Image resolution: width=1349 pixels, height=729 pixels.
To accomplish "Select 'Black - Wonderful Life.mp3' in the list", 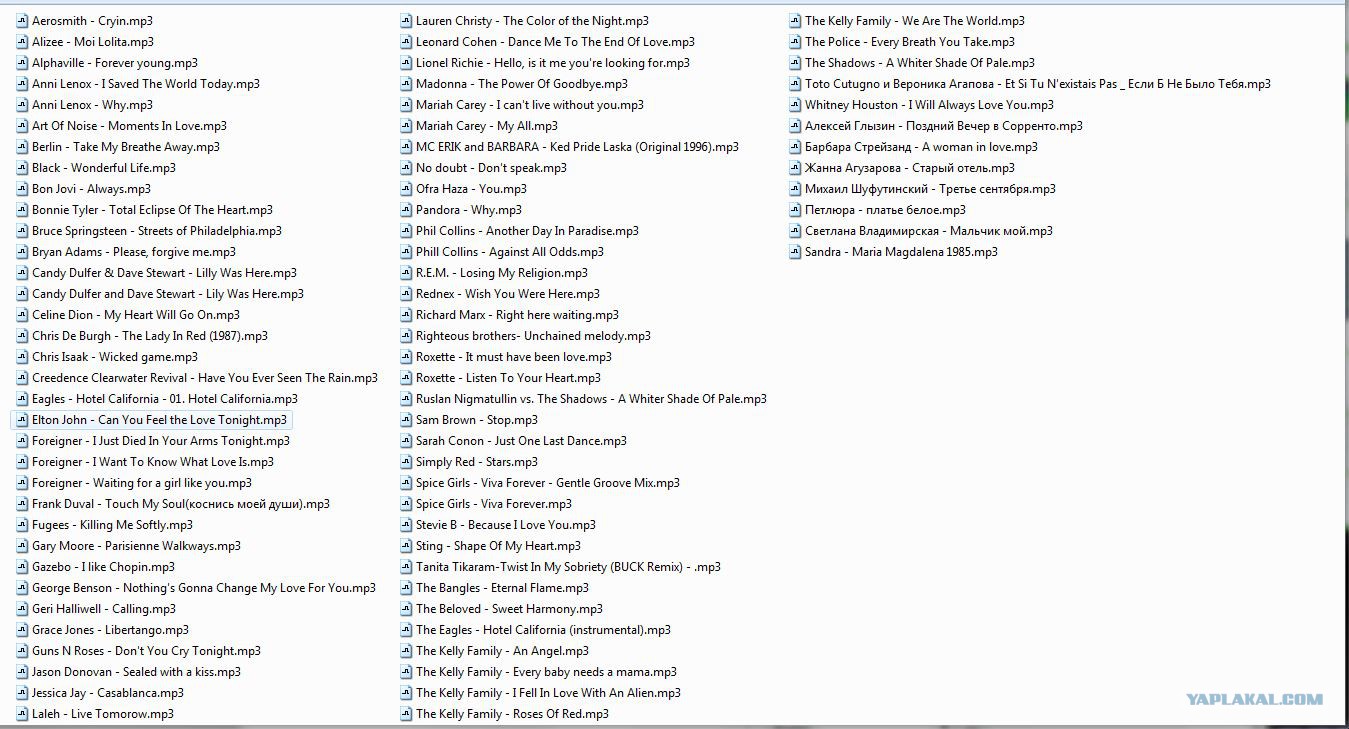I will point(104,168).
